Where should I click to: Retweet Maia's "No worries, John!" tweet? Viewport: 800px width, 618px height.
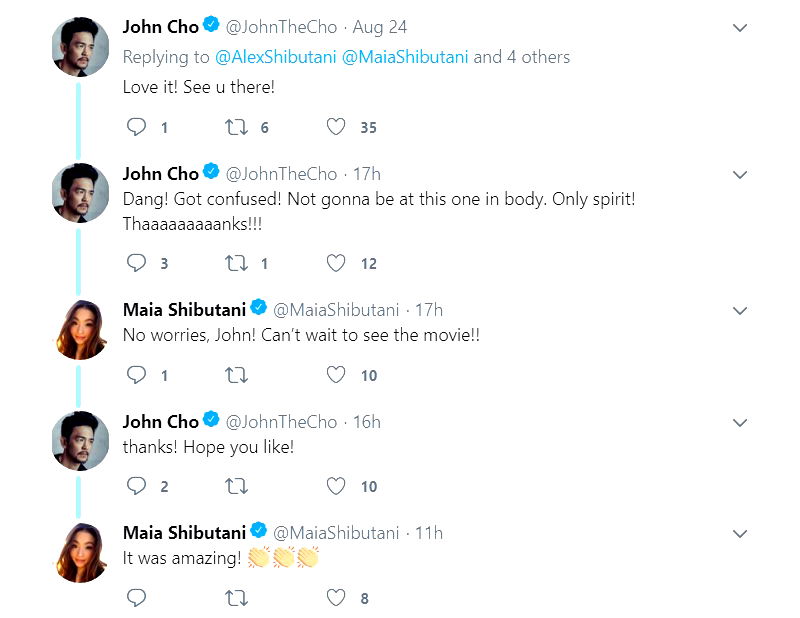pos(236,375)
